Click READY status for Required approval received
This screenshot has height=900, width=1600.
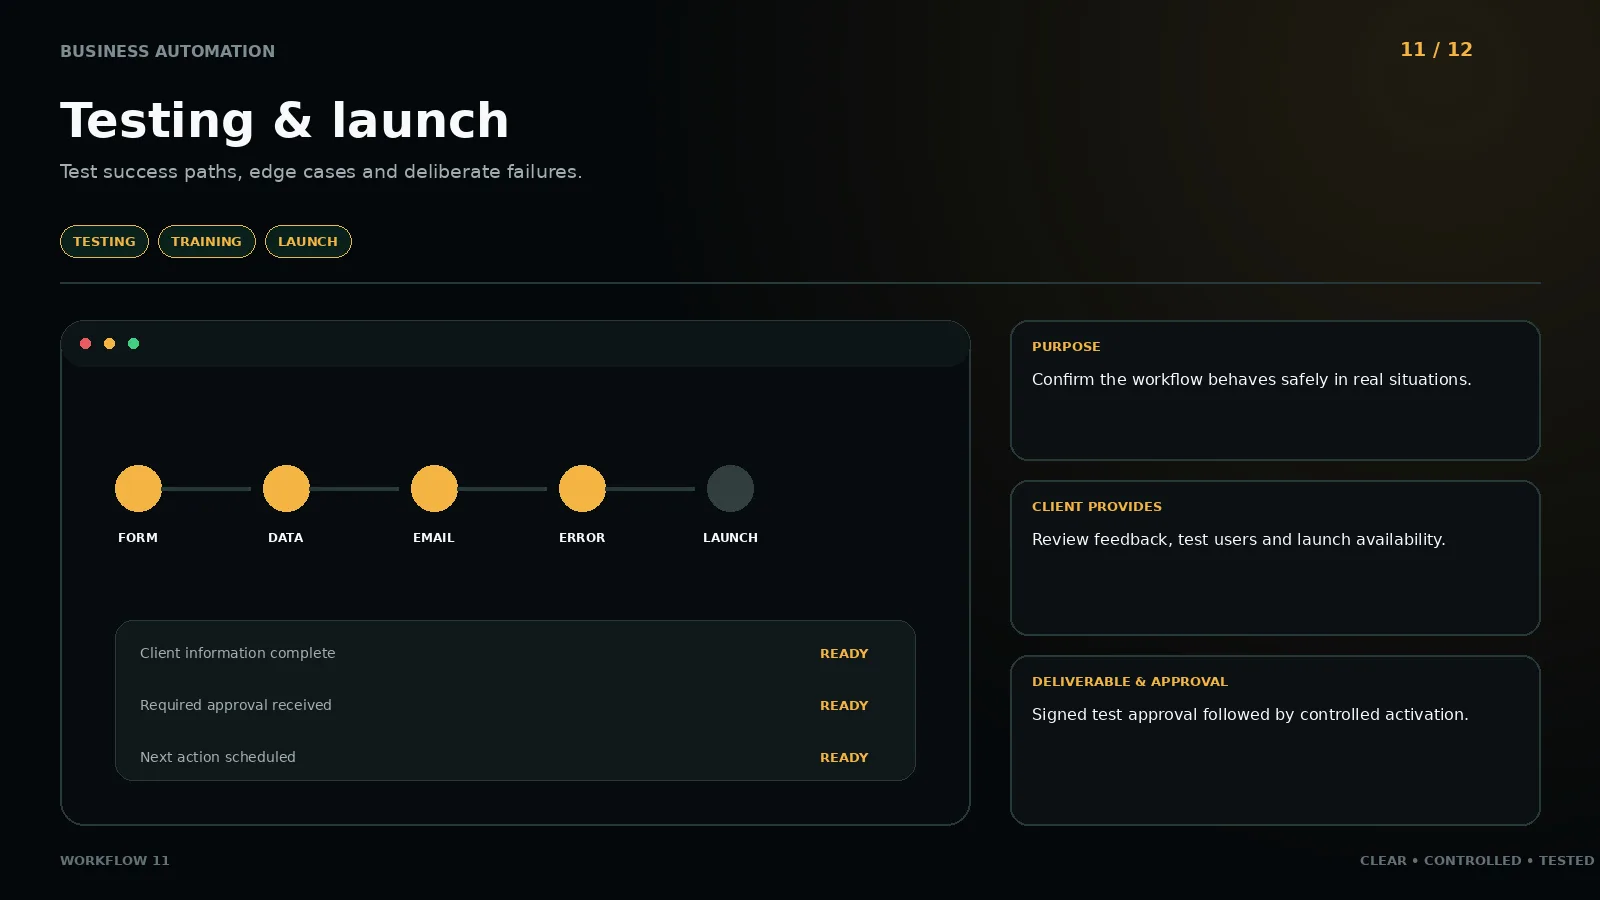844,706
